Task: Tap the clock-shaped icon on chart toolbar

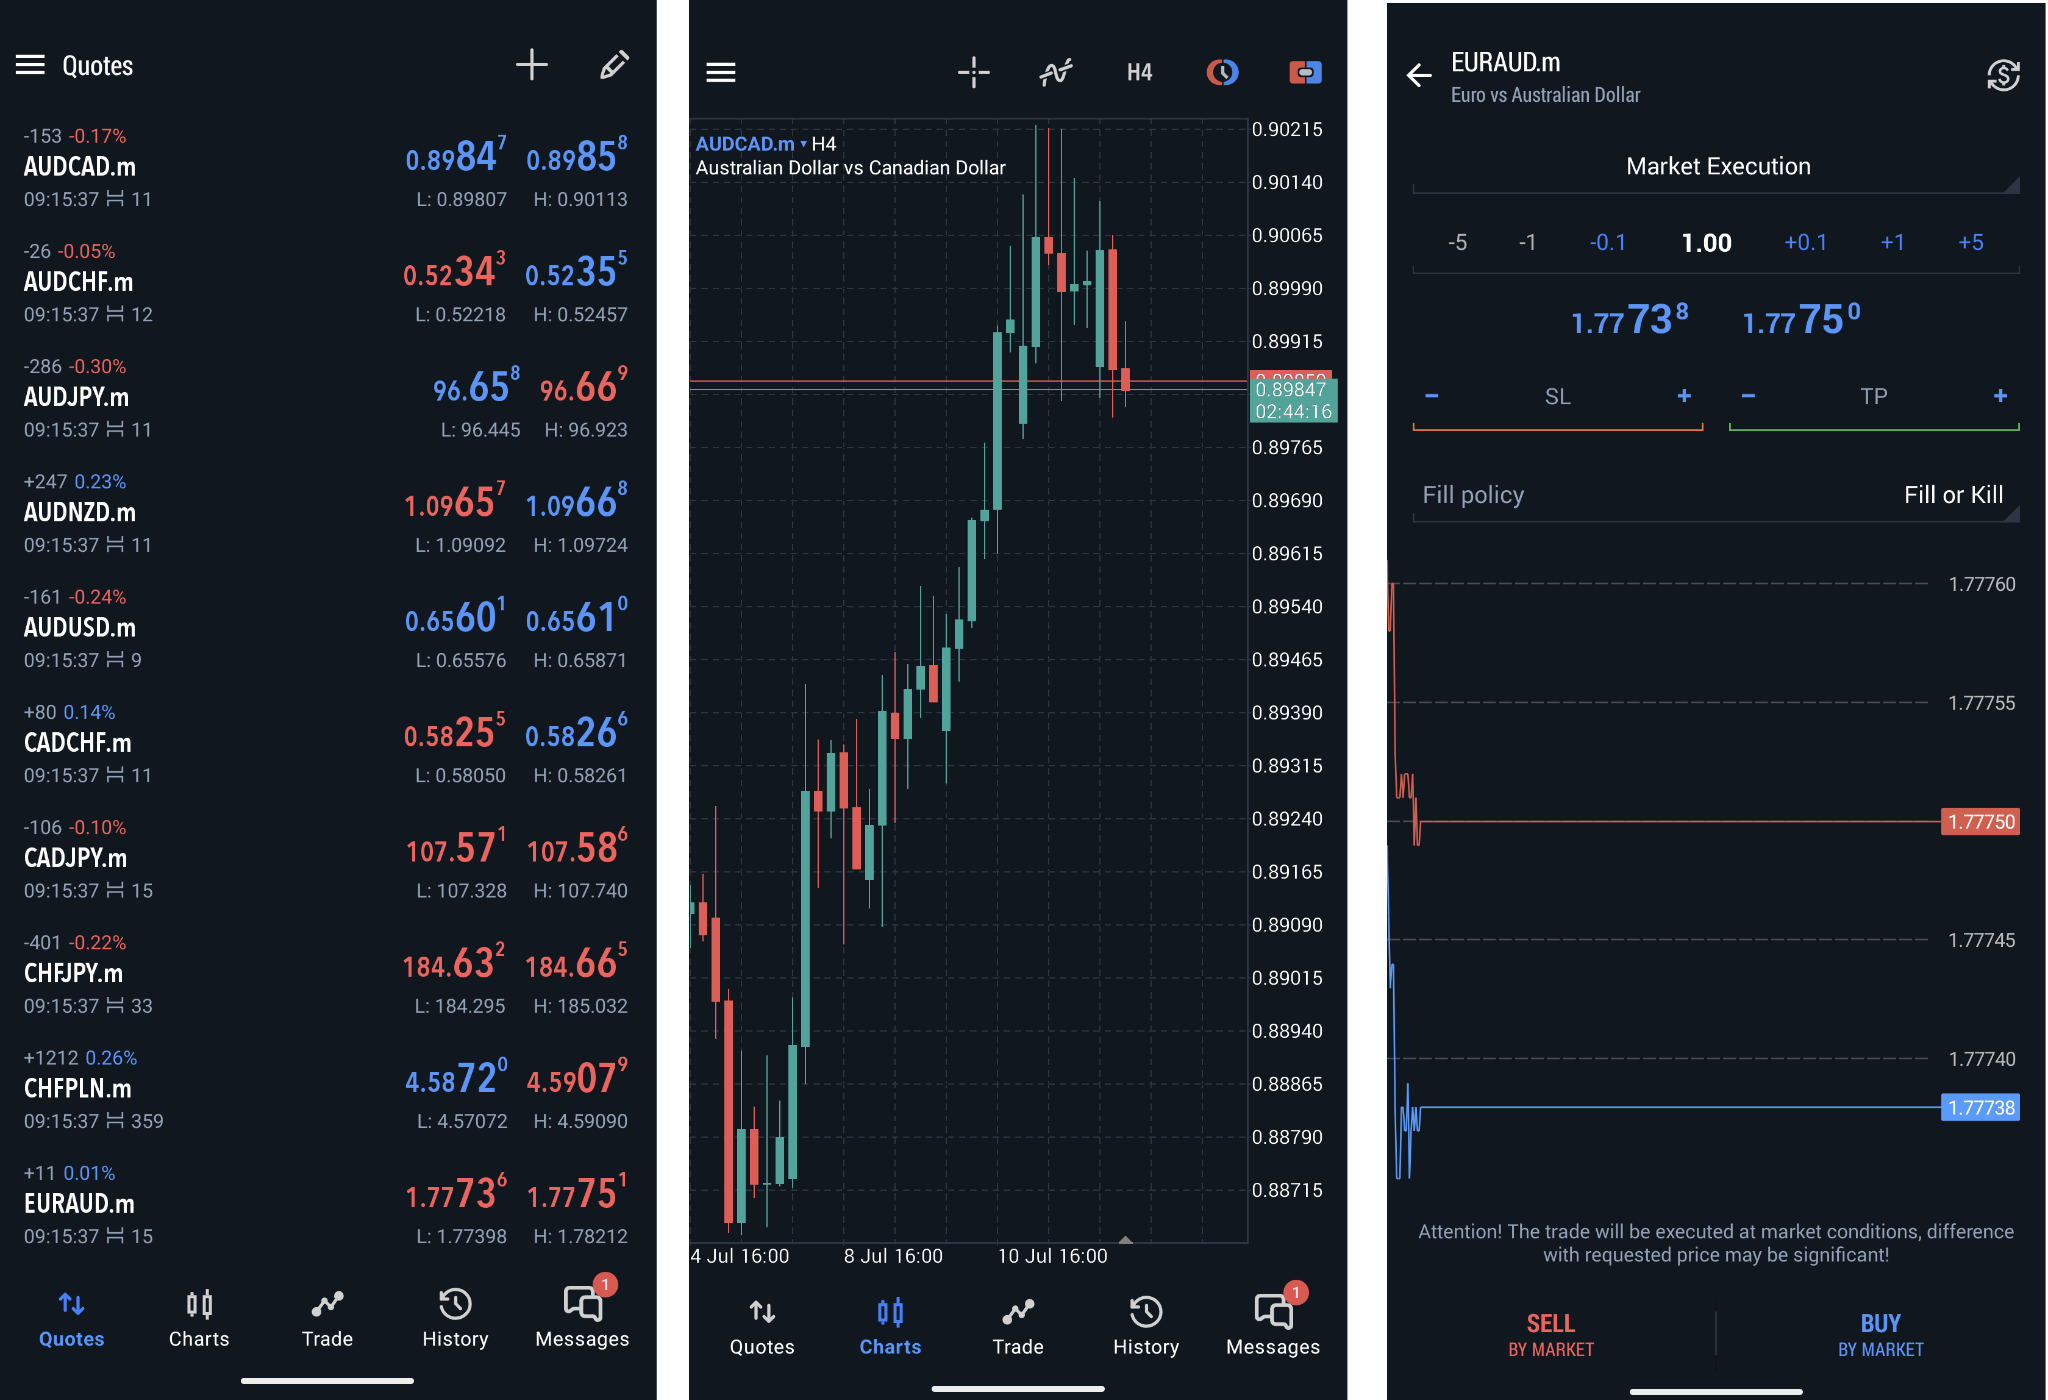Action: click(x=1222, y=72)
